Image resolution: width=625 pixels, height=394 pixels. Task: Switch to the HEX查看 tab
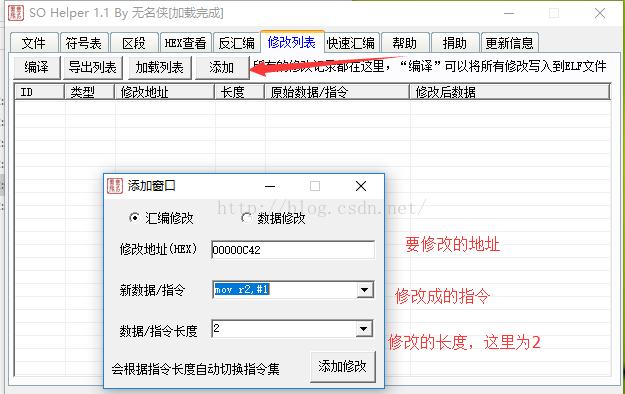pos(185,43)
